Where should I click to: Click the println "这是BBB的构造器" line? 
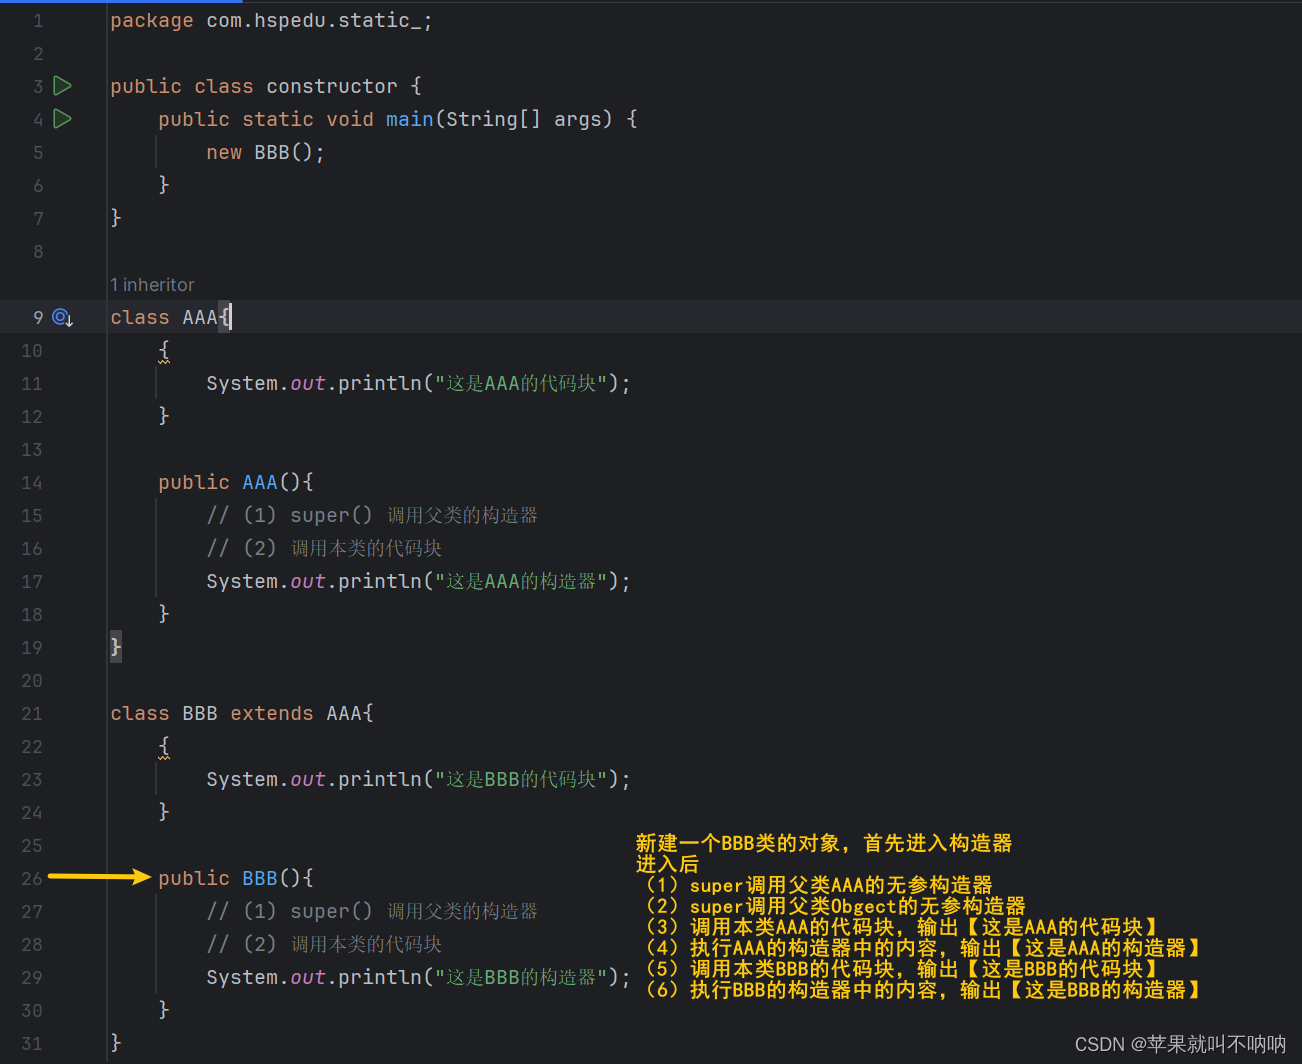point(418,977)
